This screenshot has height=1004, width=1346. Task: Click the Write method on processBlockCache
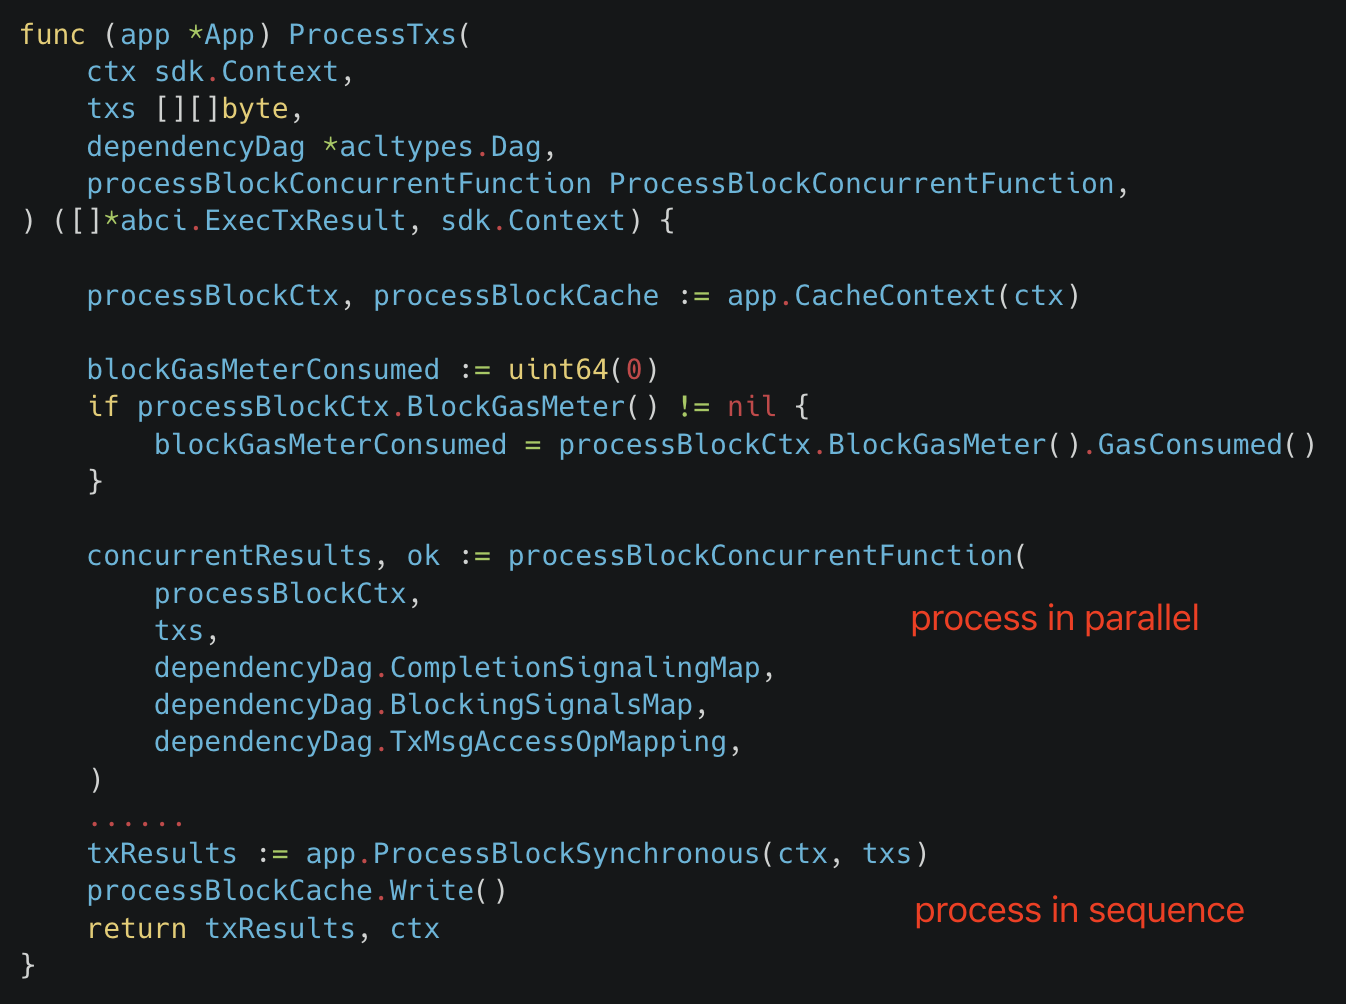tap(431, 891)
